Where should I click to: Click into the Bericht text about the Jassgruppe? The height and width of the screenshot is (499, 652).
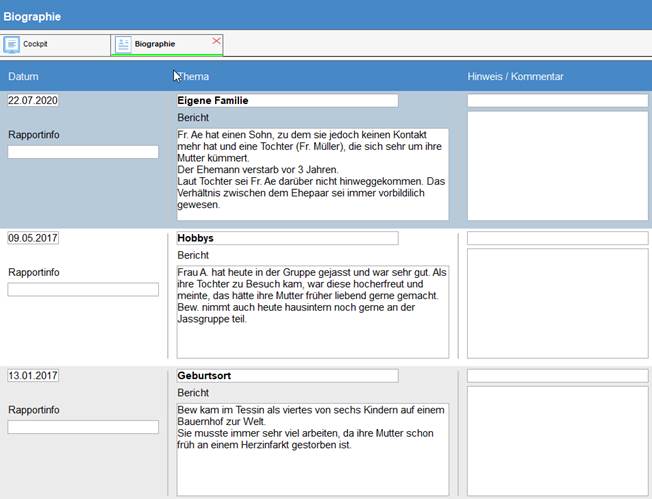tap(312, 310)
